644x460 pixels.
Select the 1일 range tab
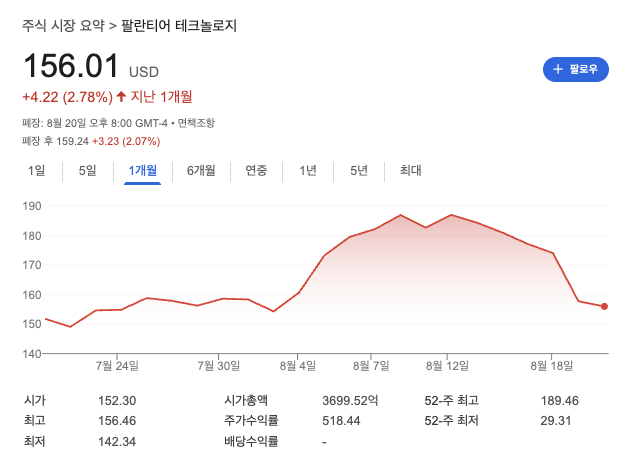(37, 170)
